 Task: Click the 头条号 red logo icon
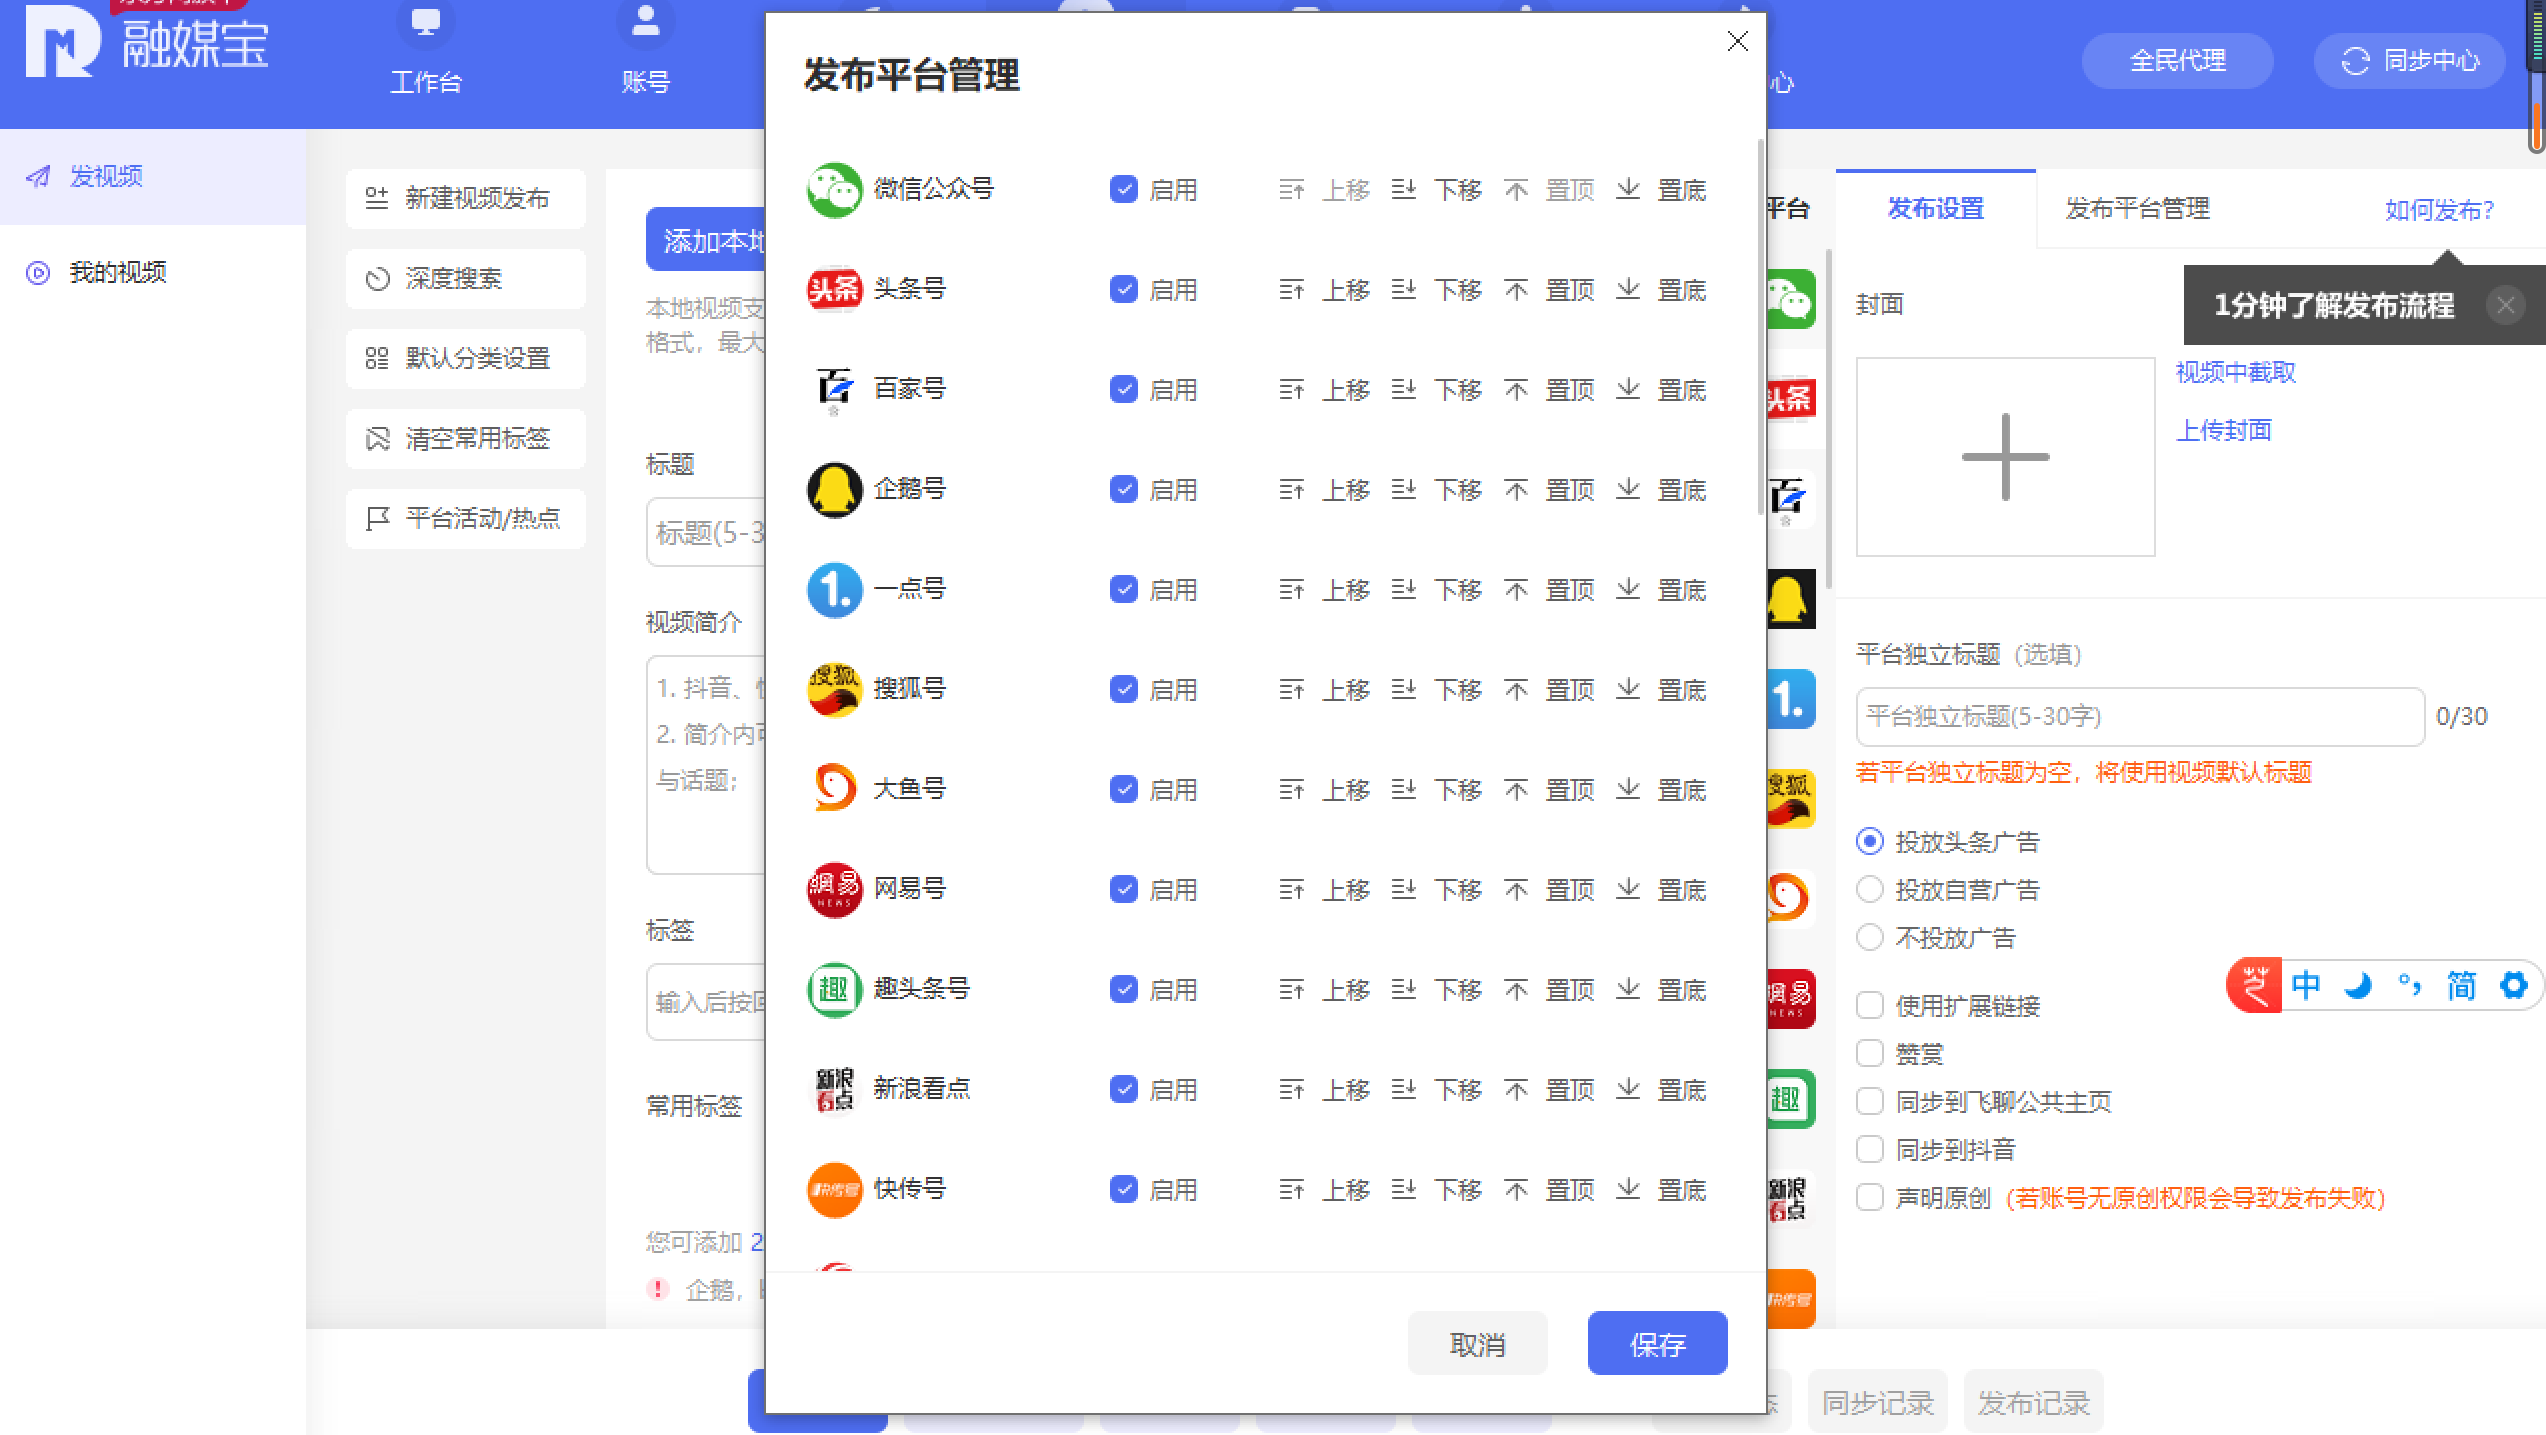pyautogui.click(x=834, y=290)
